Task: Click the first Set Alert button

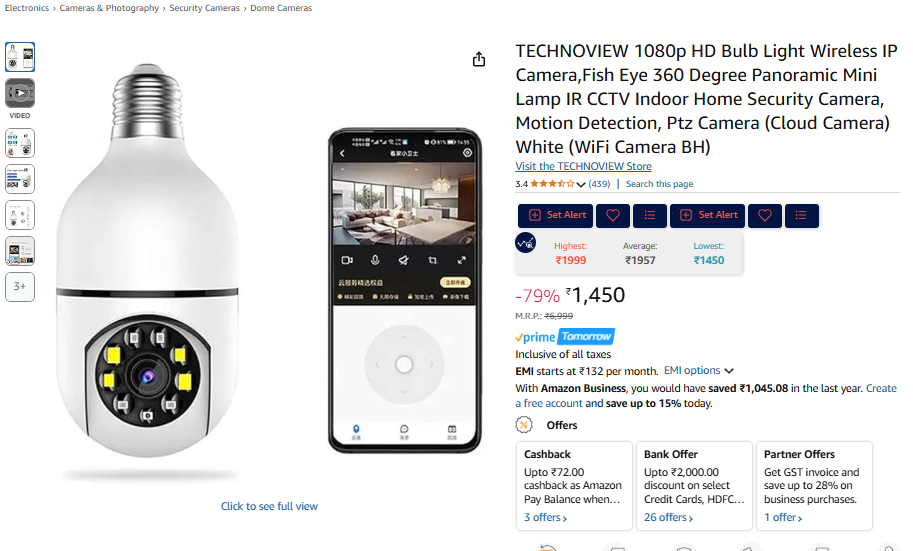Action: click(555, 216)
